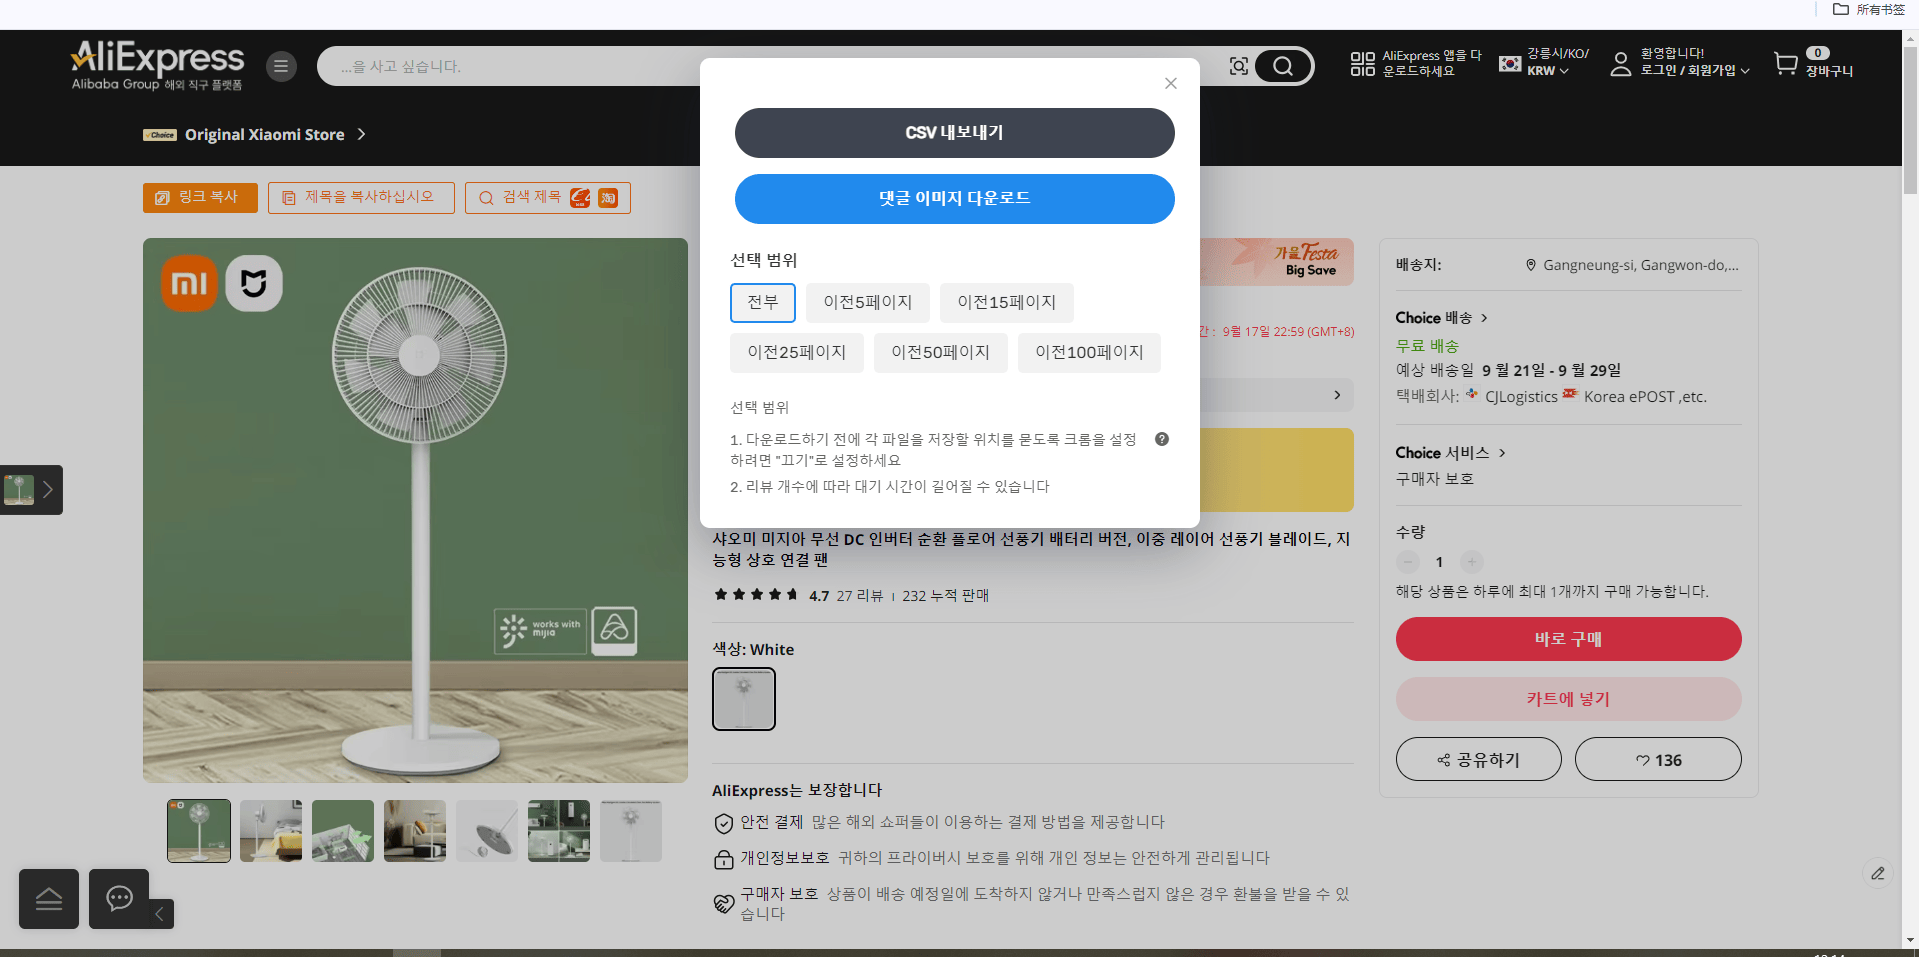Expand the Original Xiaomi Store chevron
The height and width of the screenshot is (957, 1919).
362,134
